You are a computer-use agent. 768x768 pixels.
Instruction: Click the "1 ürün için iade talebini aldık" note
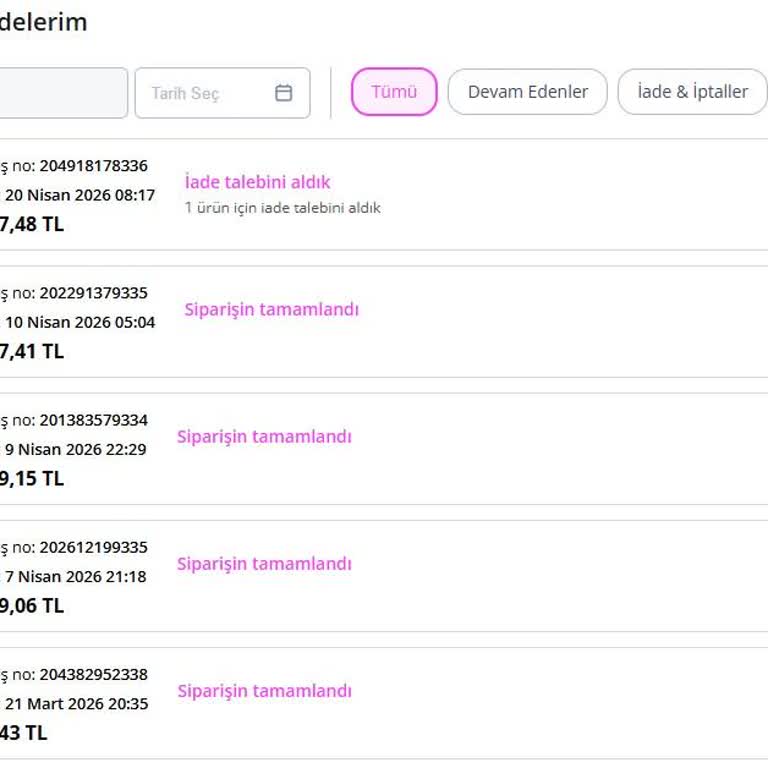coord(283,208)
